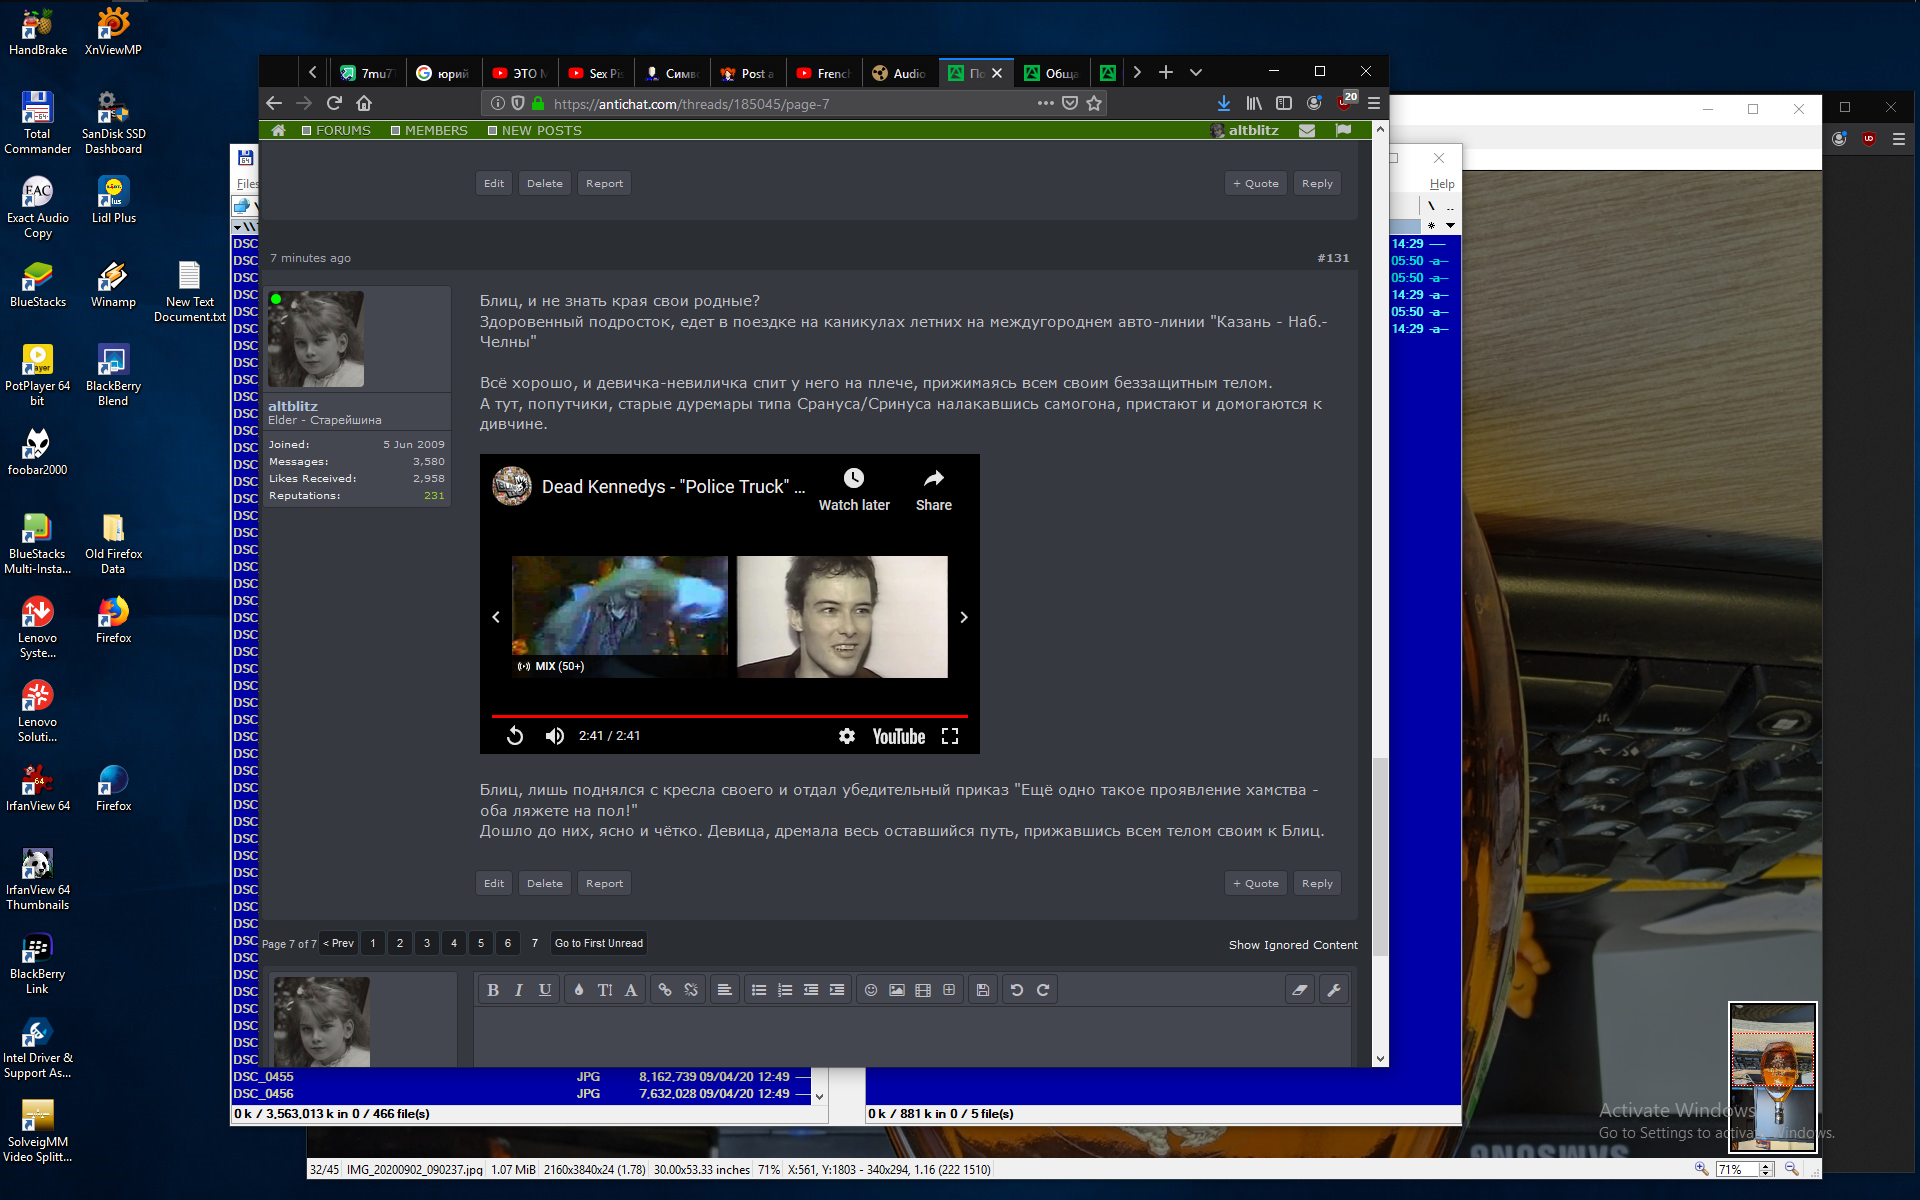The height and width of the screenshot is (1200, 1920).
Task: Open page 3 of the thread
Action: coord(427,943)
